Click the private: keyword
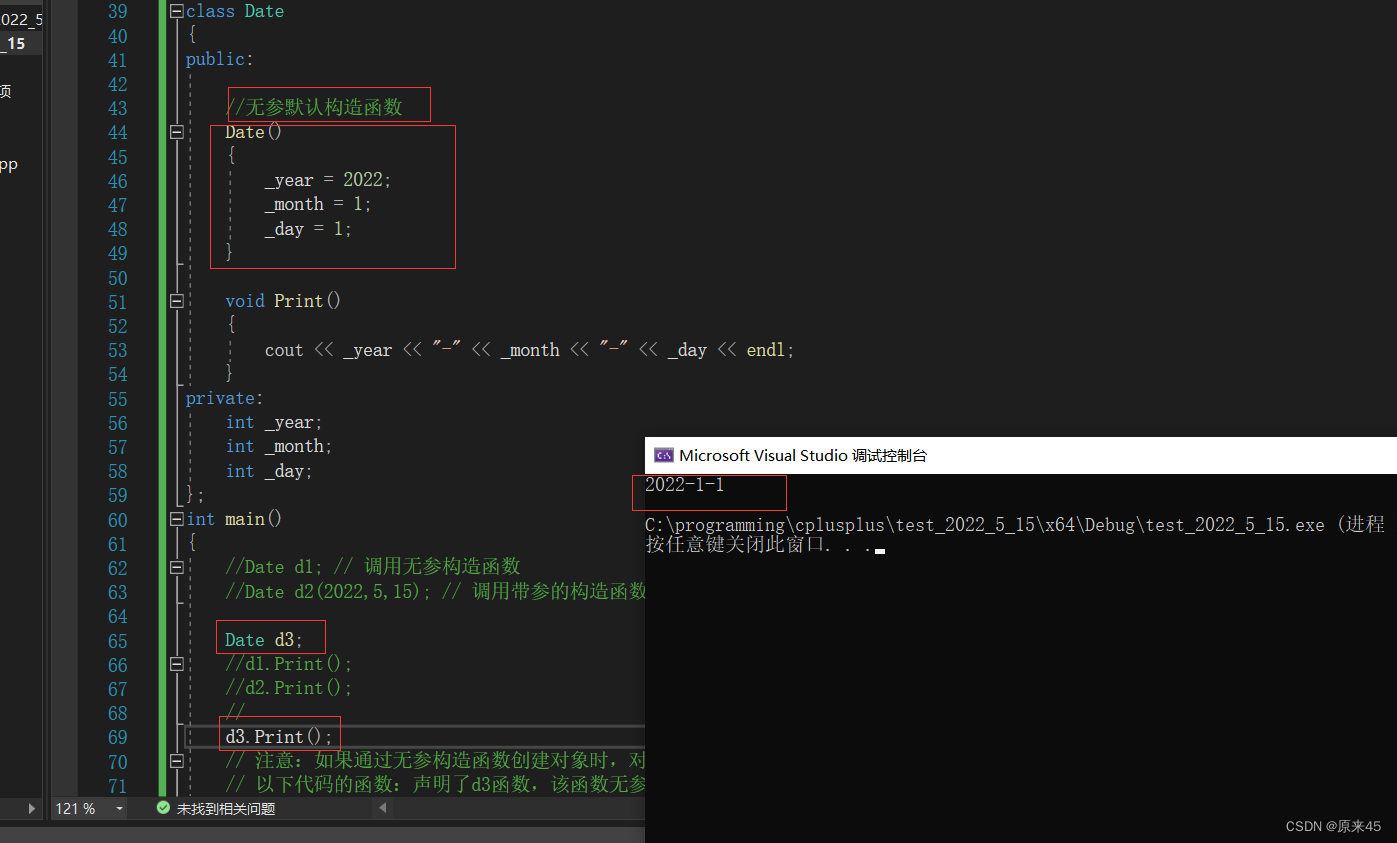 [225, 398]
